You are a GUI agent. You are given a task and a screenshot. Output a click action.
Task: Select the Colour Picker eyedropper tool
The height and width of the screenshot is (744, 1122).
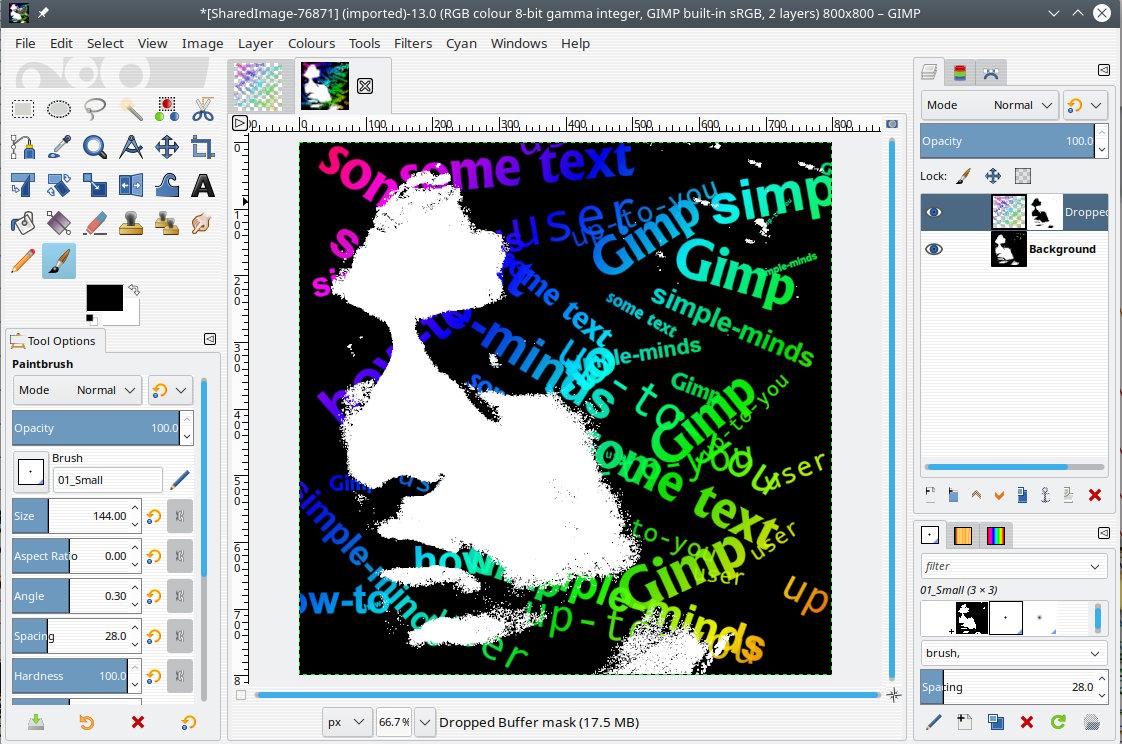click(x=59, y=147)
